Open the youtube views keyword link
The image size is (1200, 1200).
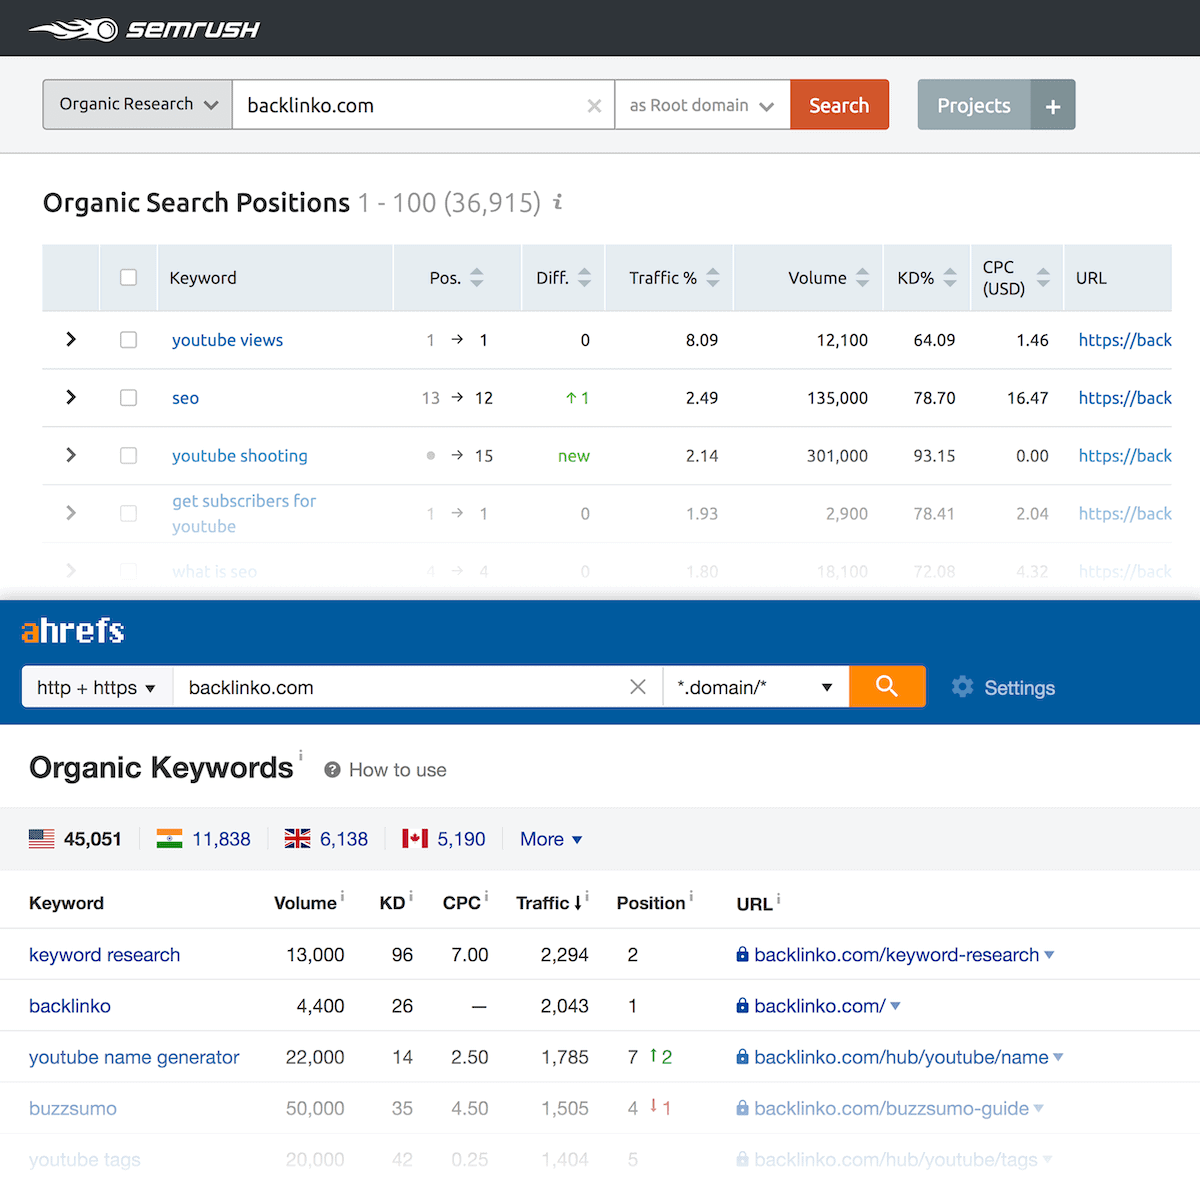pos(227,340)
